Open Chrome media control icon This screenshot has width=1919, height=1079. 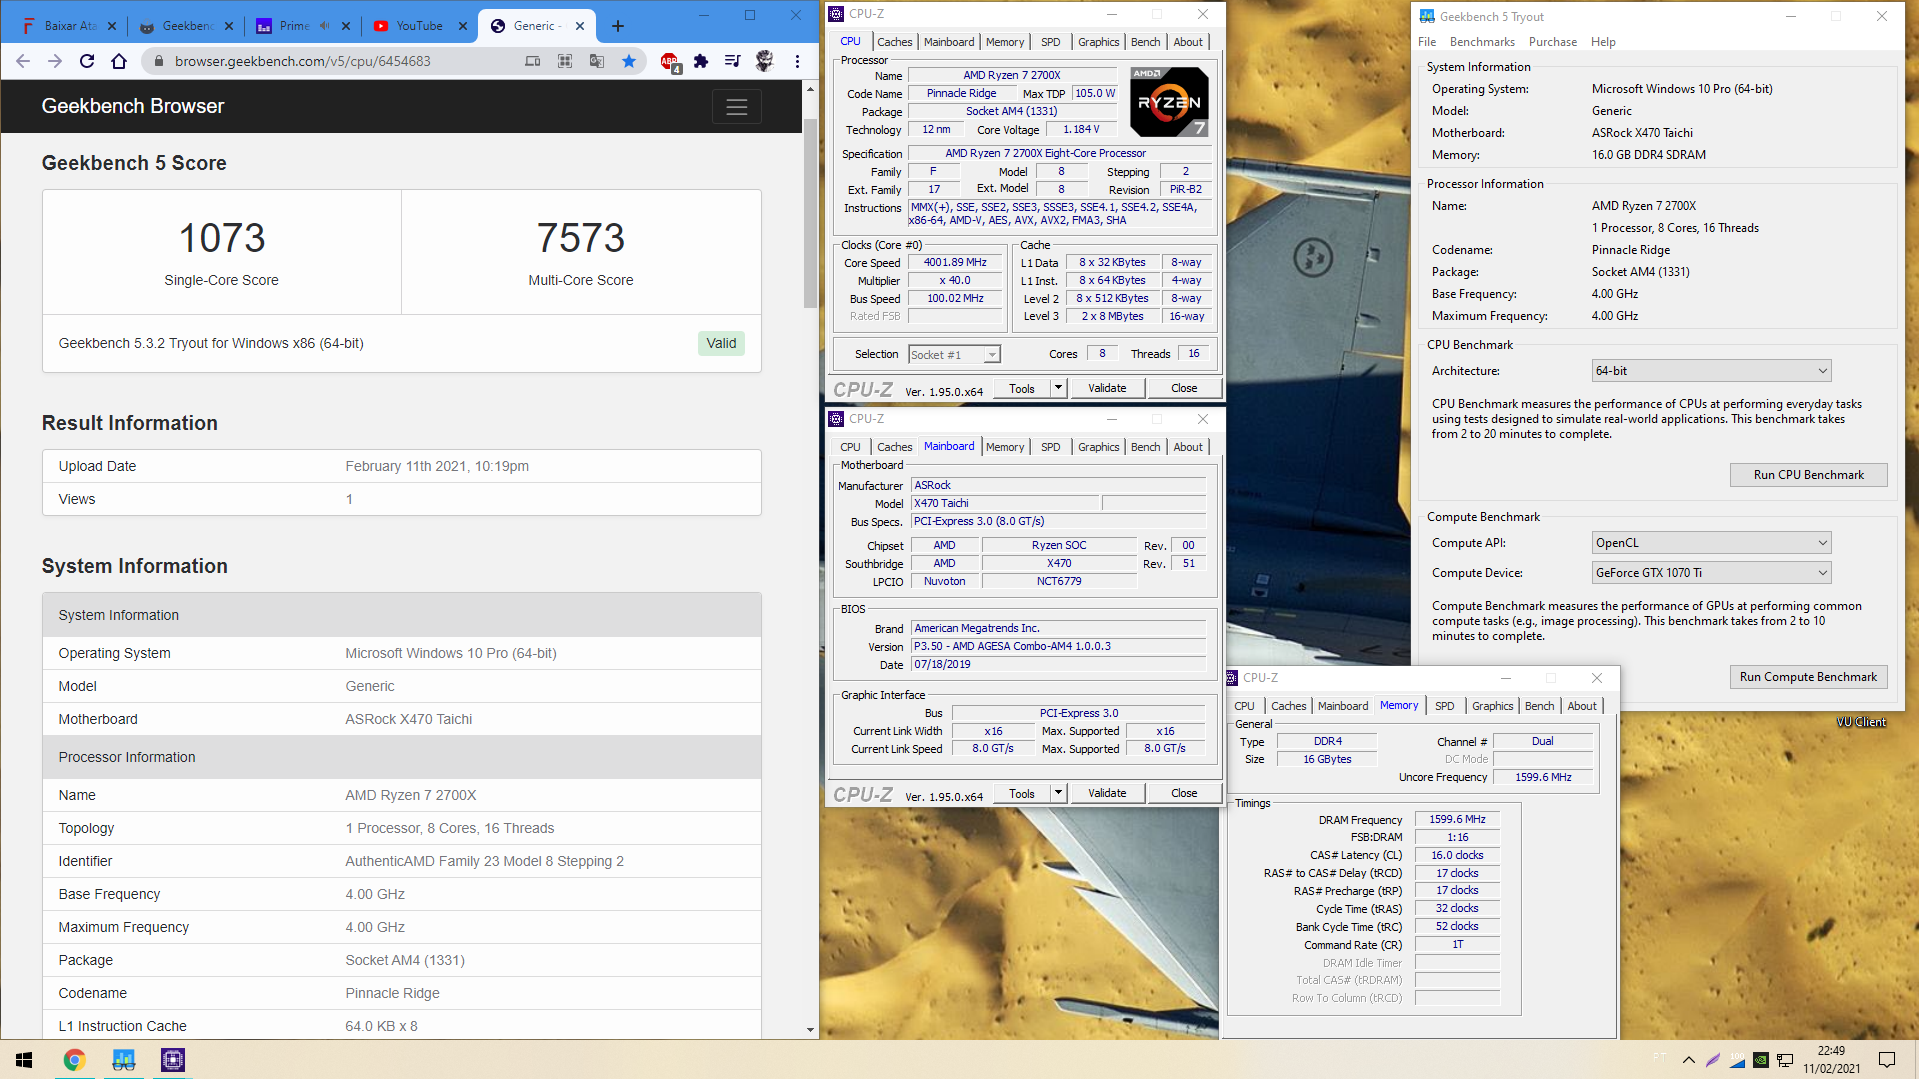(x=733, y=61)
